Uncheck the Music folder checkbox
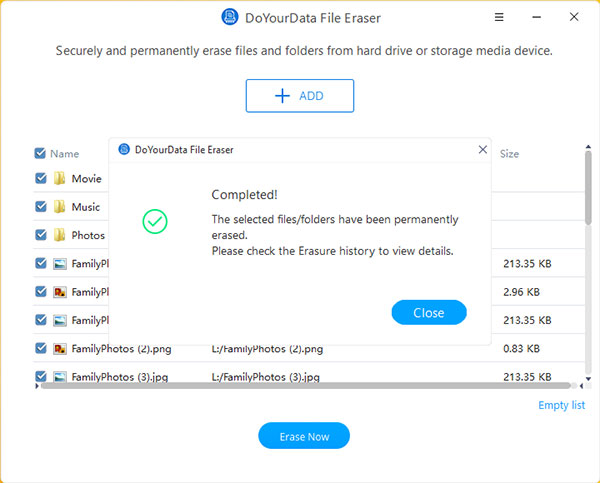Screen dimensions: 600x483 click(41, 206)
